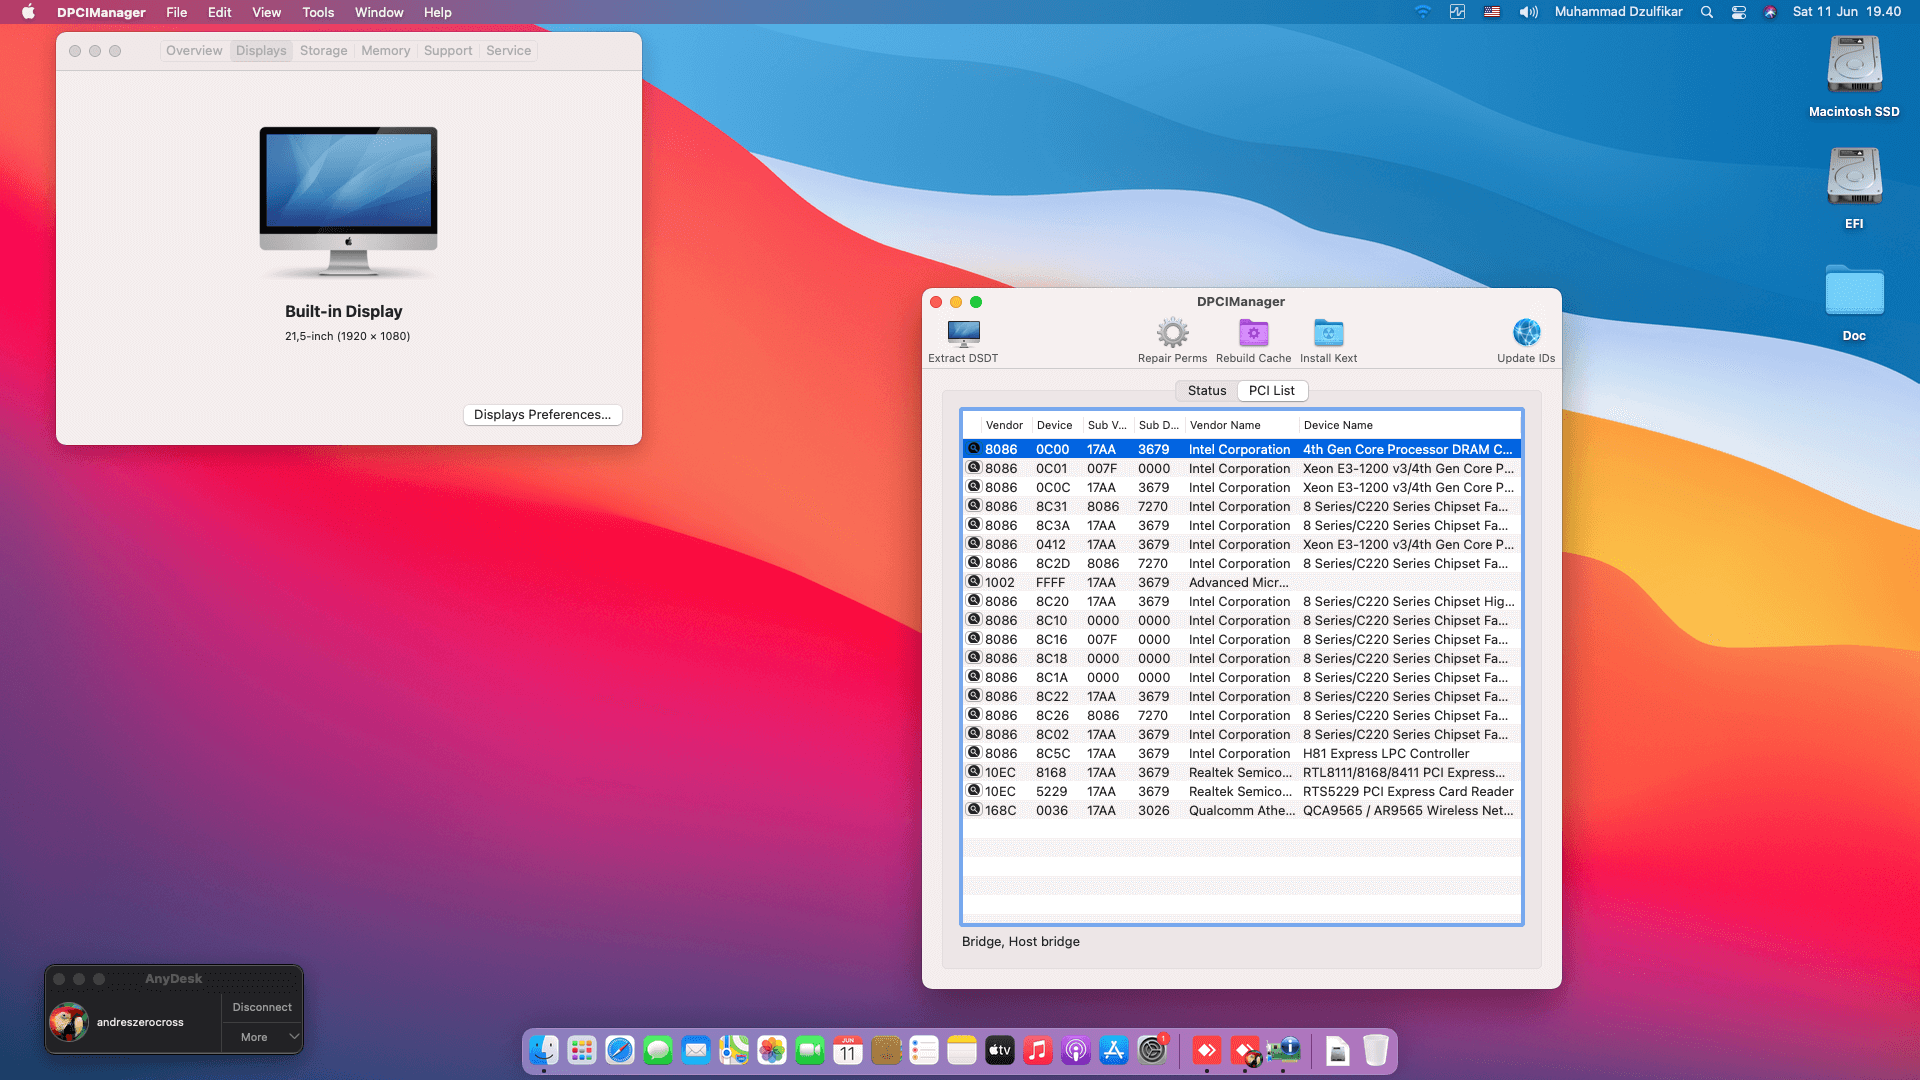Image resolution: width=1920 pixels, height=1080 pixels.
Task: Open the Service tab in About window
Action: point(508,51)
